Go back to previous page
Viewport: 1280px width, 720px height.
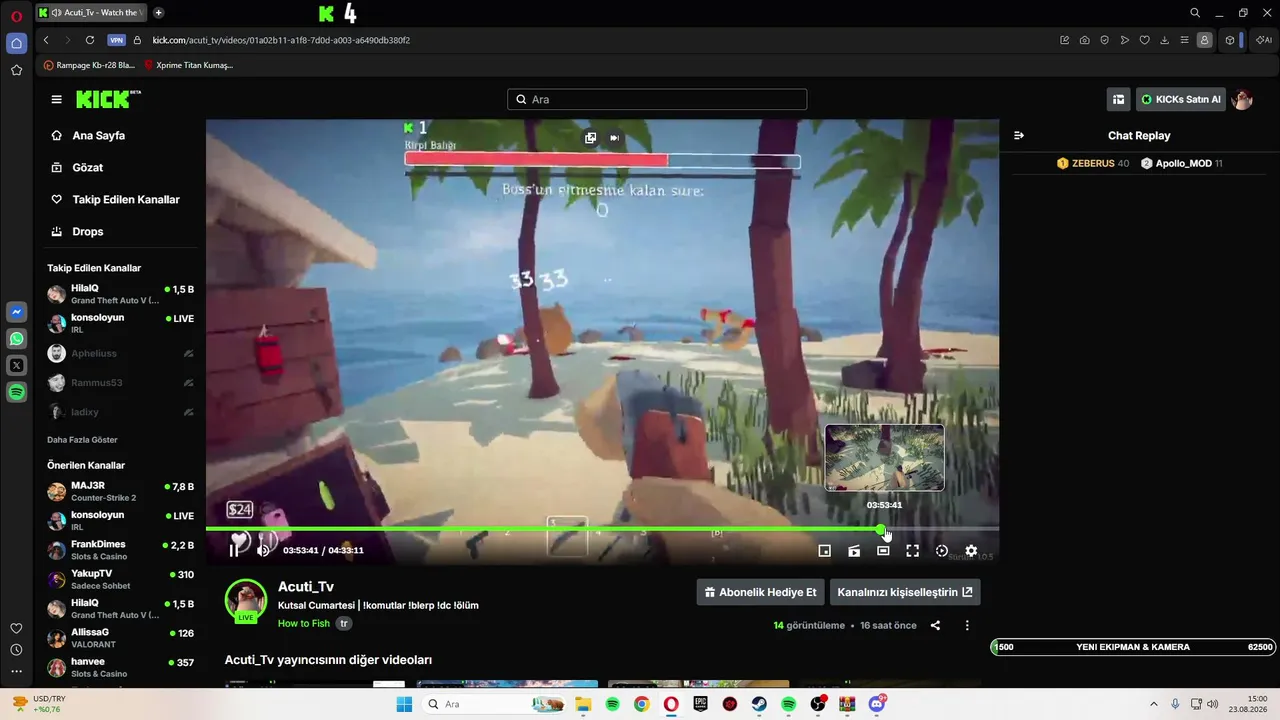46,40
